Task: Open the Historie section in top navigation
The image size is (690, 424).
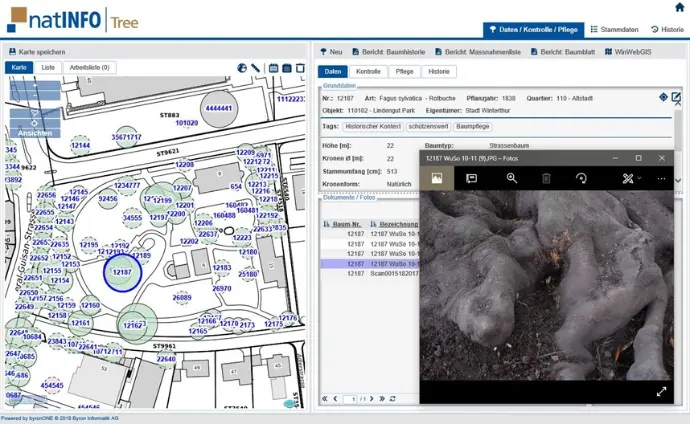Action: coord(667,29)
